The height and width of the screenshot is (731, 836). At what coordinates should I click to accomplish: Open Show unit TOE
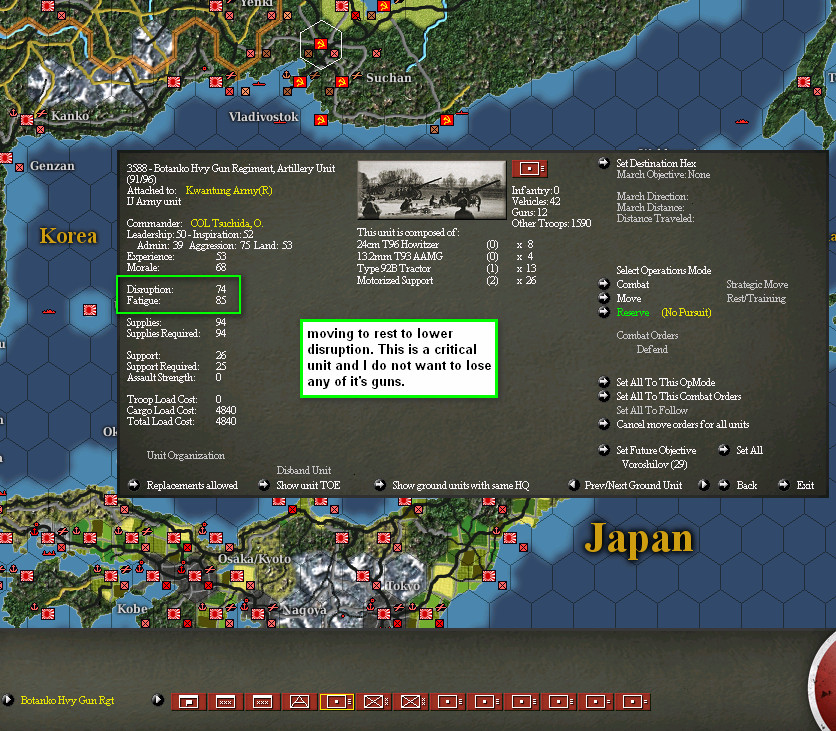[x=308, y=485]
